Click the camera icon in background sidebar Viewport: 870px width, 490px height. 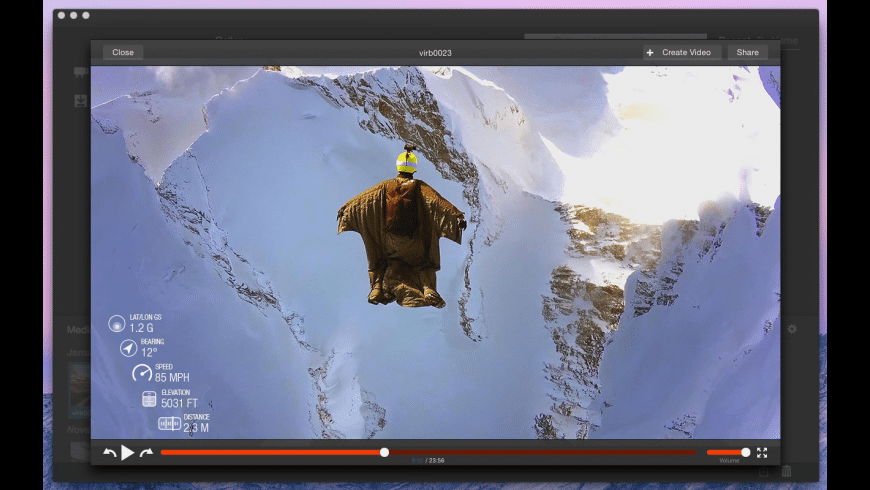coord(80,72)
